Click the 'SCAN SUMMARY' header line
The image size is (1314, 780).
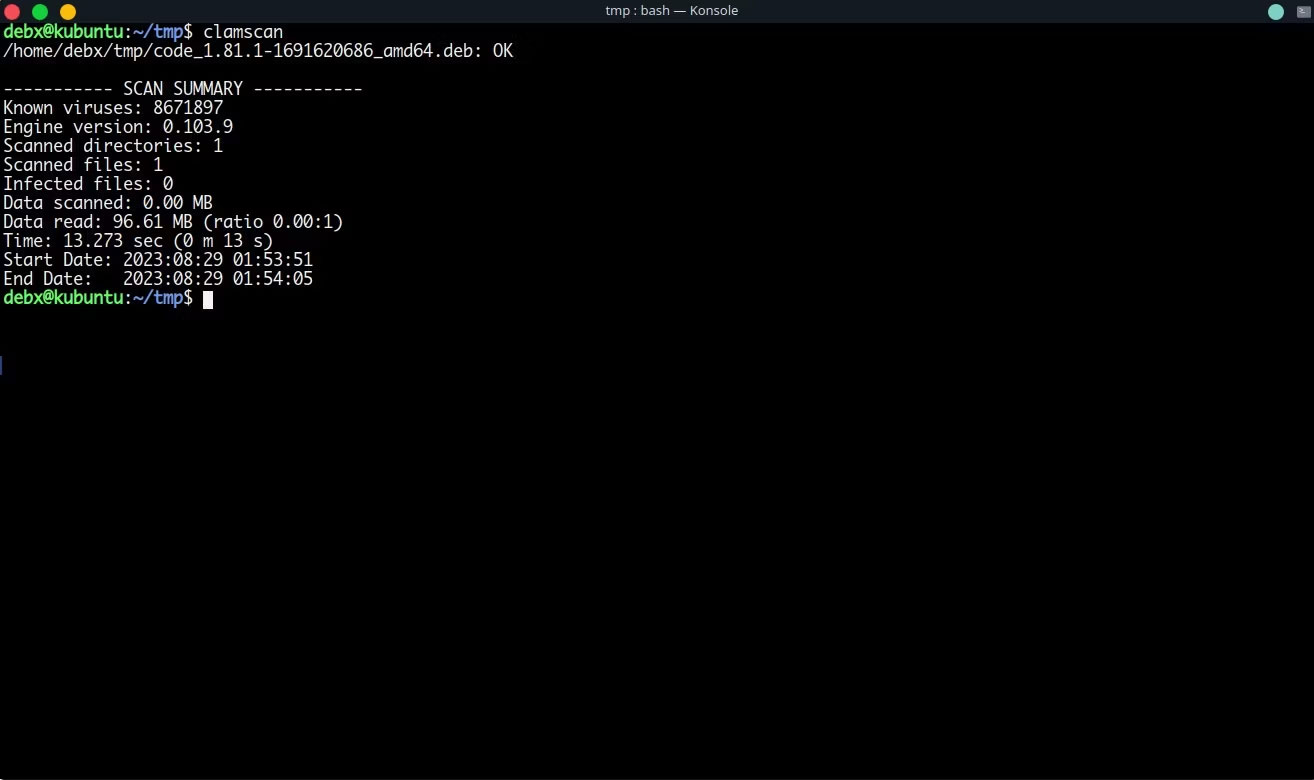click(x=183, y=89)
